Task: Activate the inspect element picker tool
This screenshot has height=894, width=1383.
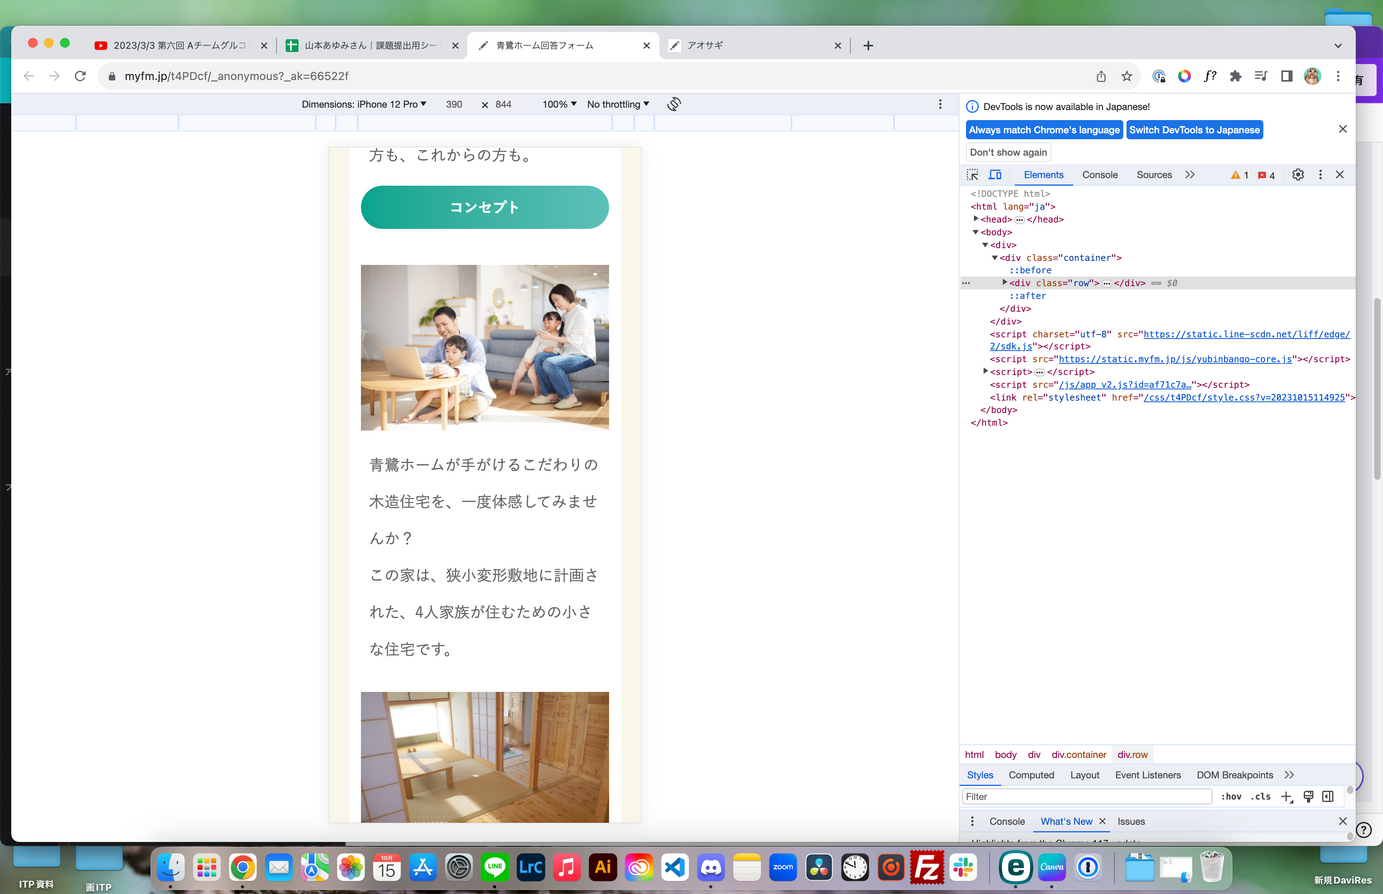Action: pos(972,175)
